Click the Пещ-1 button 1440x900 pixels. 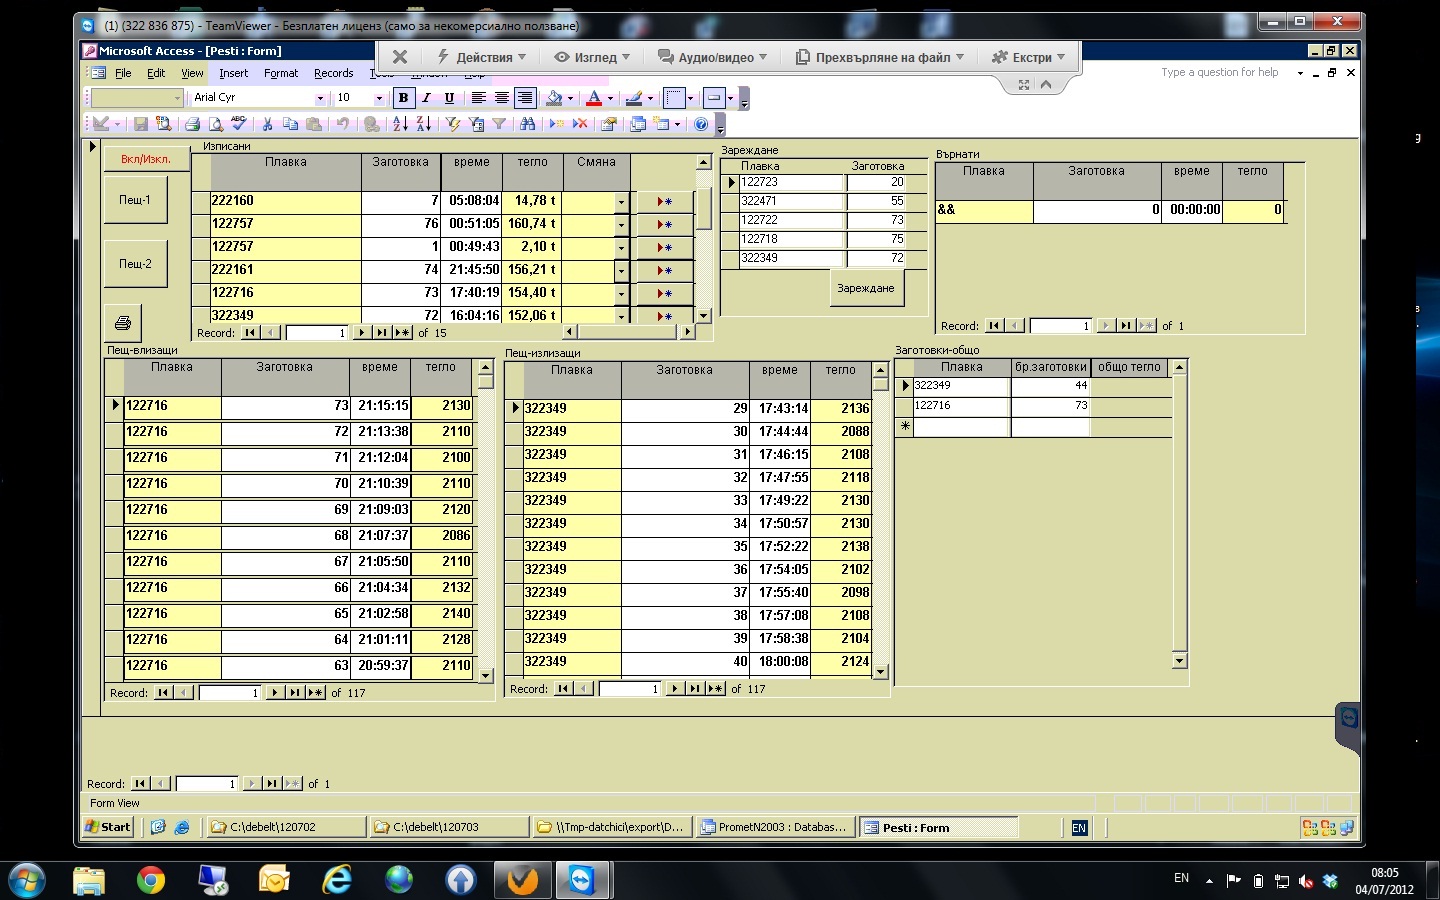135,200
